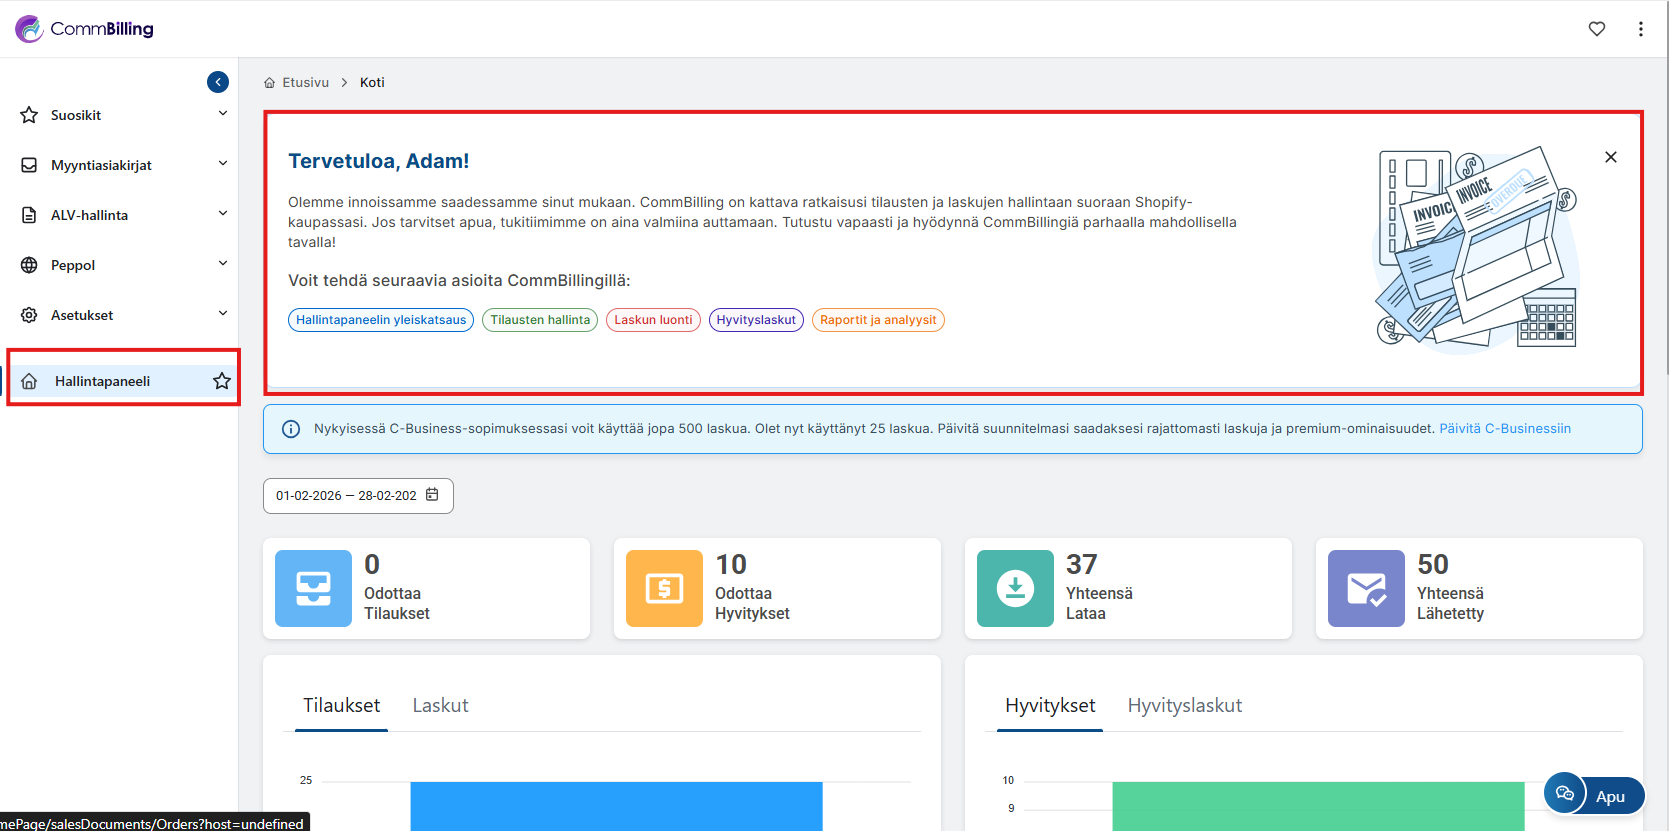Expand the Myyntiasiakirjat section

click(222, 164)
